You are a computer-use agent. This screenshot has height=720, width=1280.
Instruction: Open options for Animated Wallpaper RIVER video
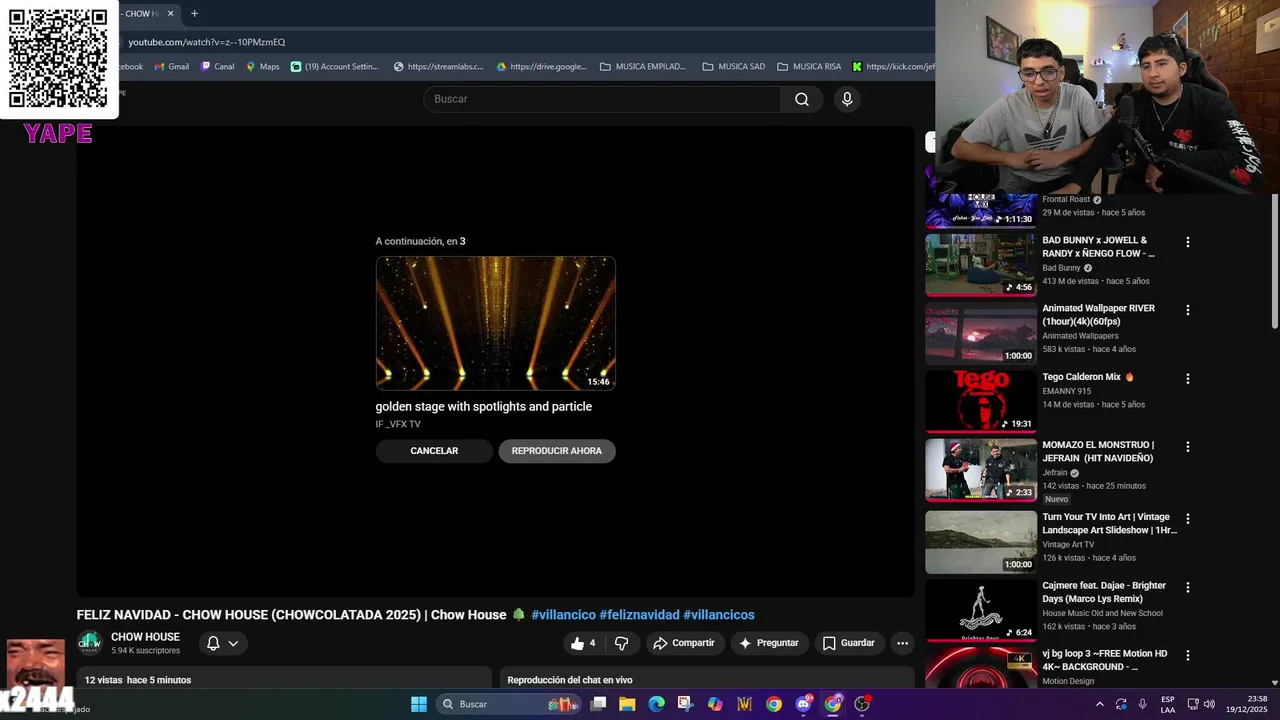tap(1188, 310)
